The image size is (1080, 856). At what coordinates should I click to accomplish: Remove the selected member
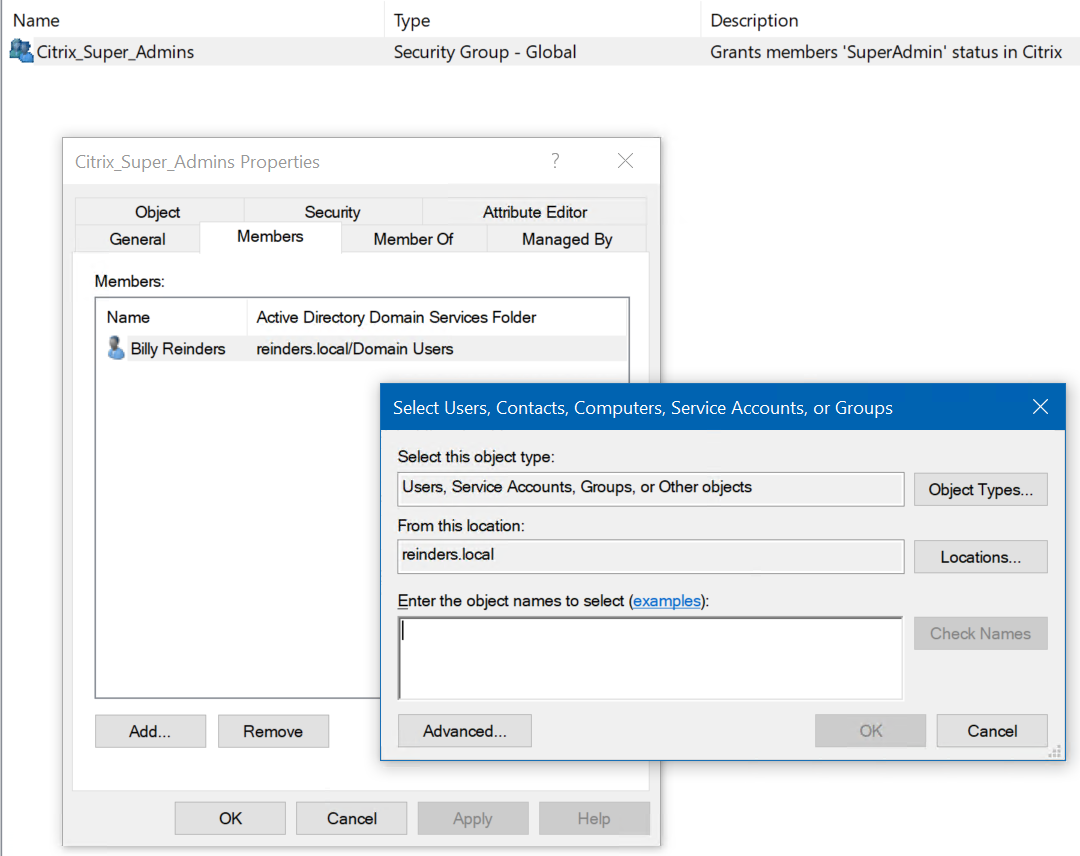273,731
